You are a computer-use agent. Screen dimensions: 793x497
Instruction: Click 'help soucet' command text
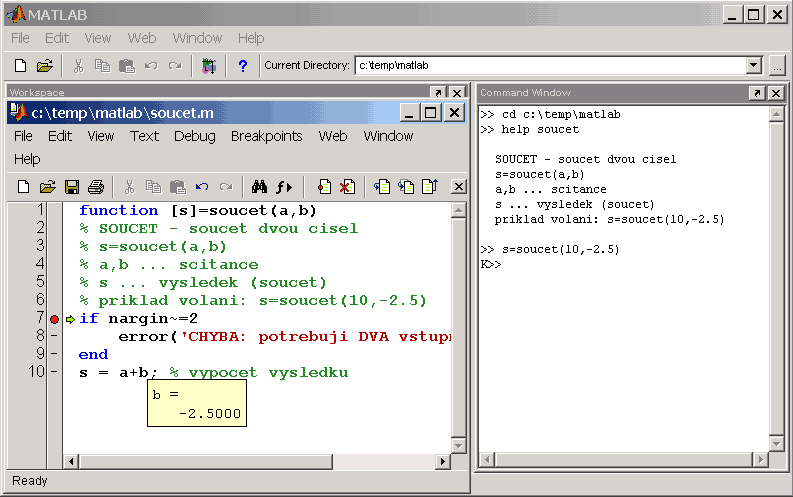point(540,129)
